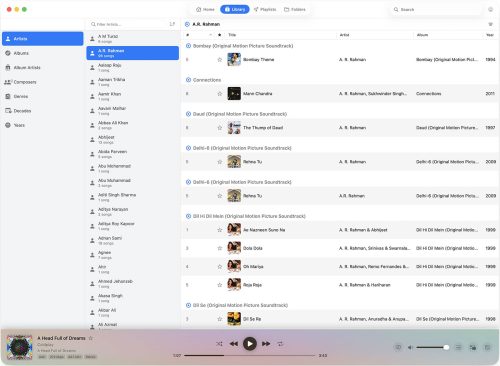Open the play queue list icon
The image size is (500, 366).
click(458, 347)
